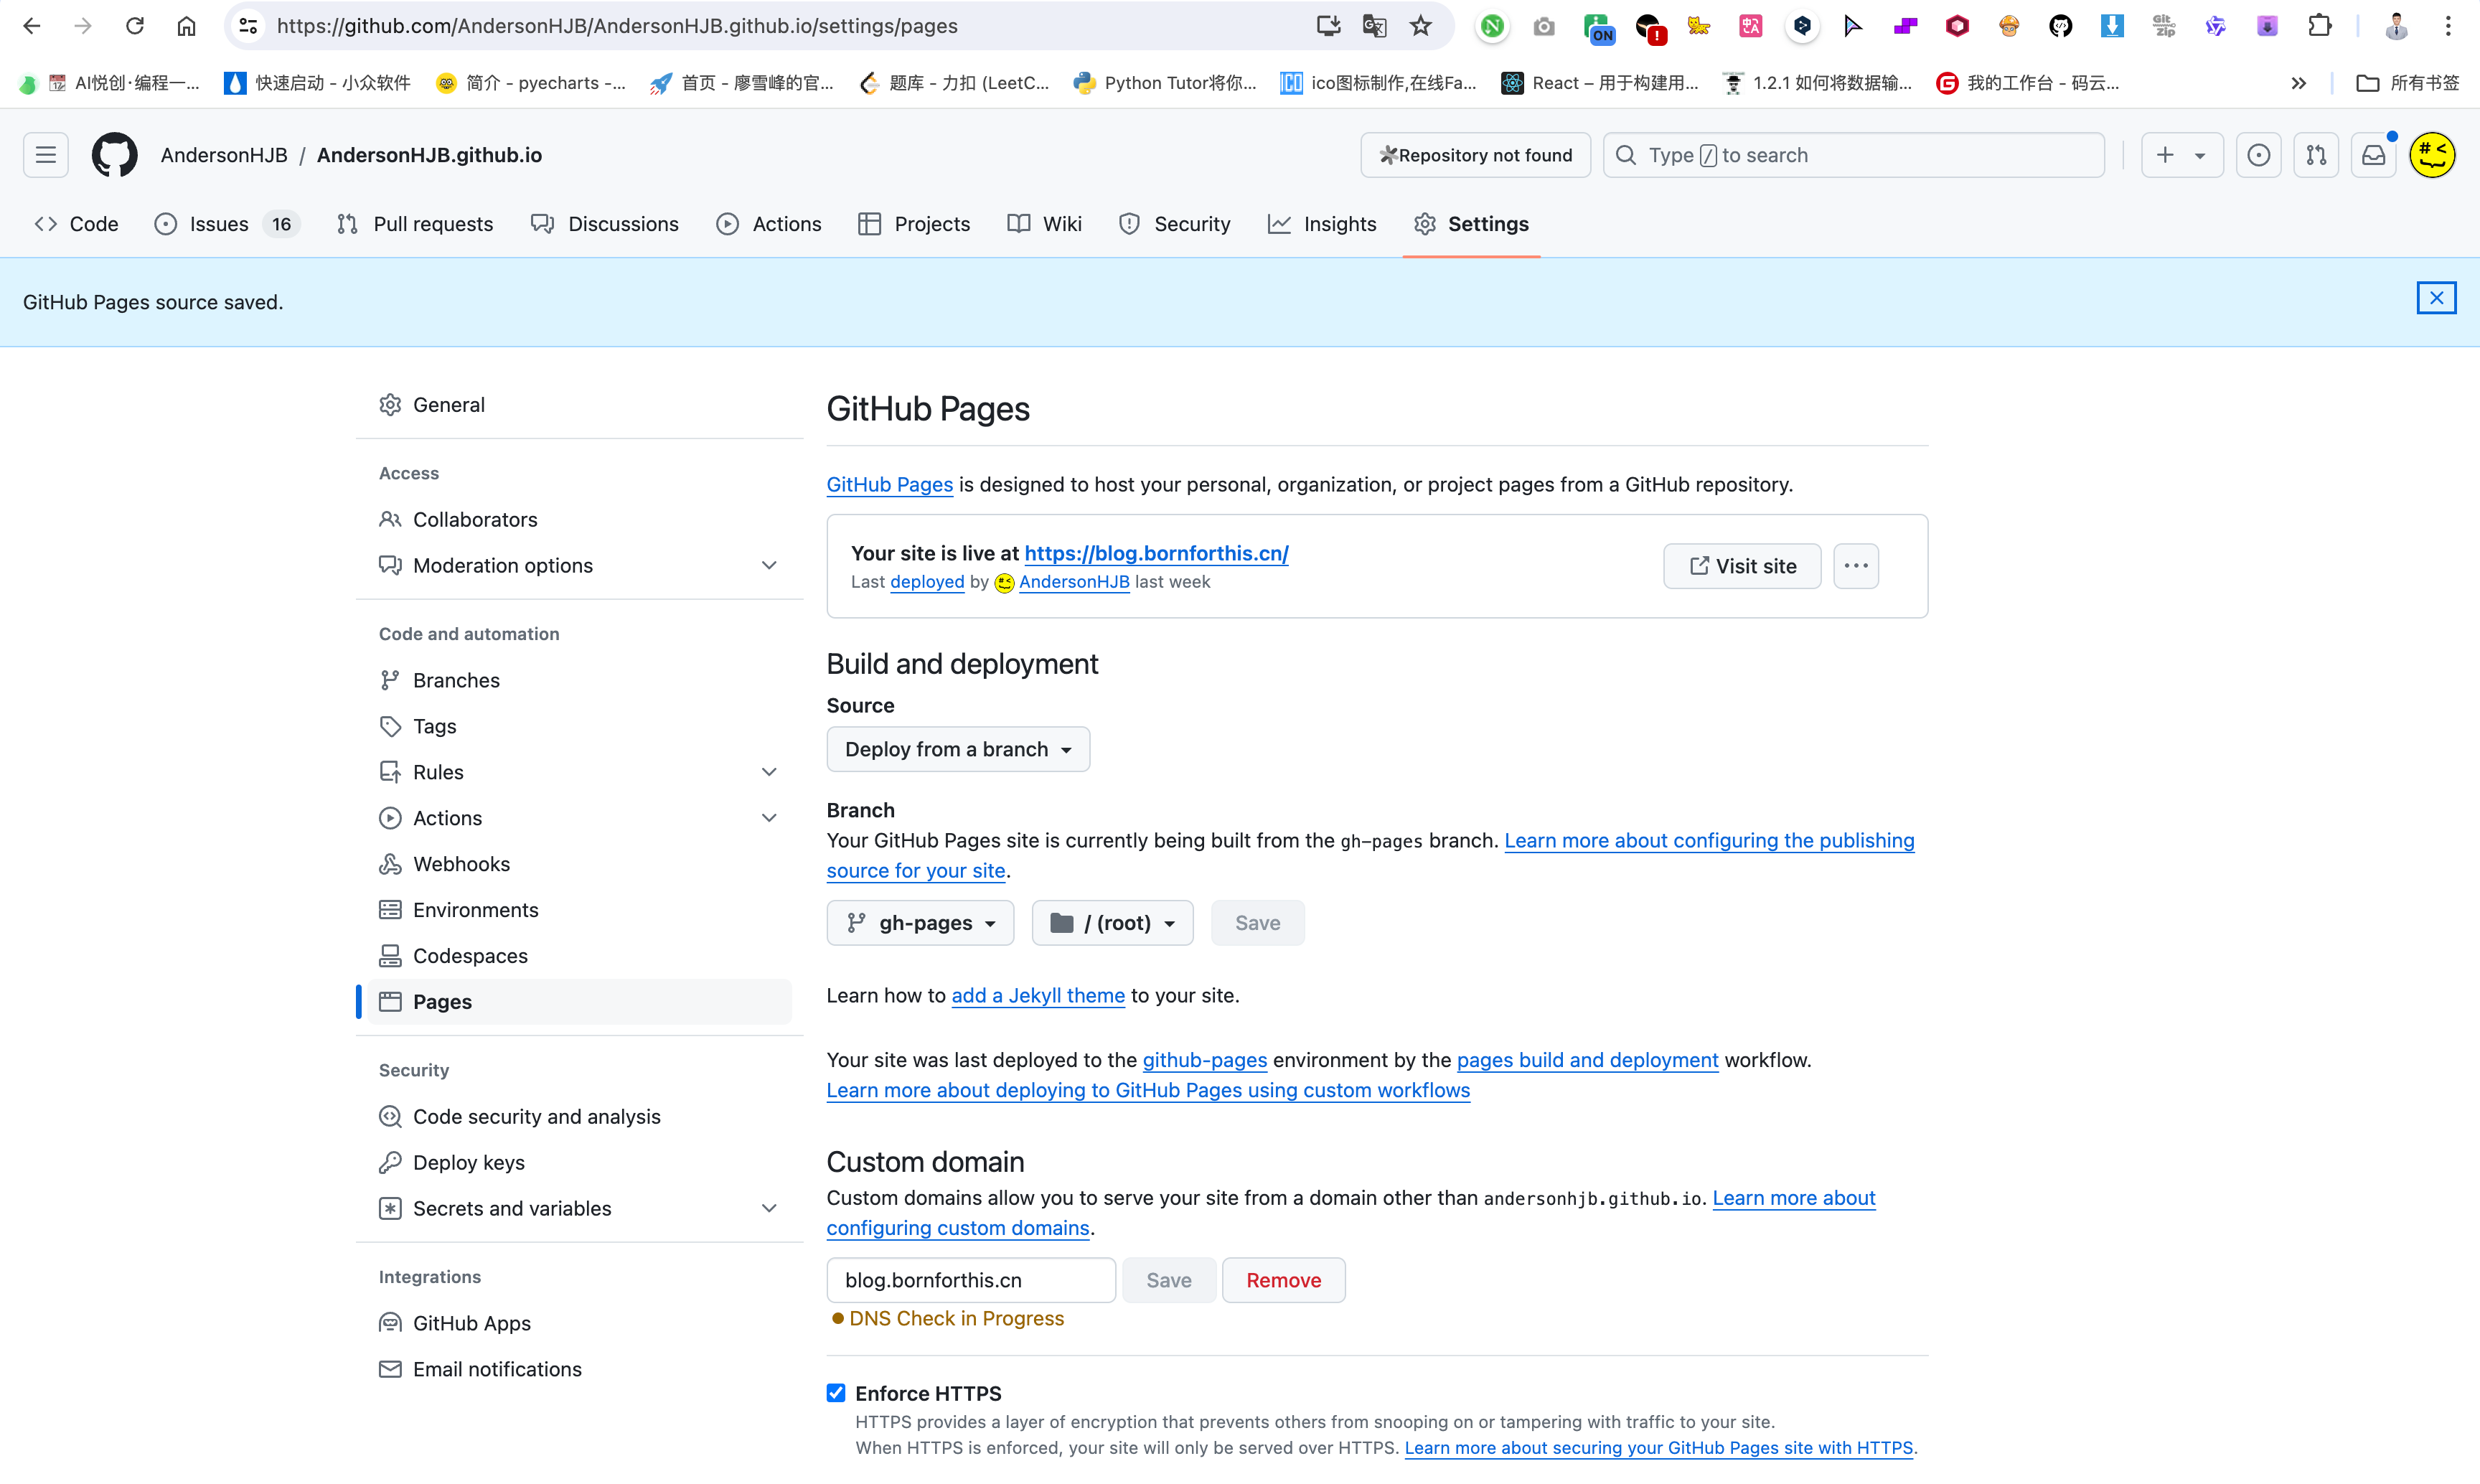Click the browser address bar URL
This screenshot has width=2480, height=1484.
tap(617, 26)
